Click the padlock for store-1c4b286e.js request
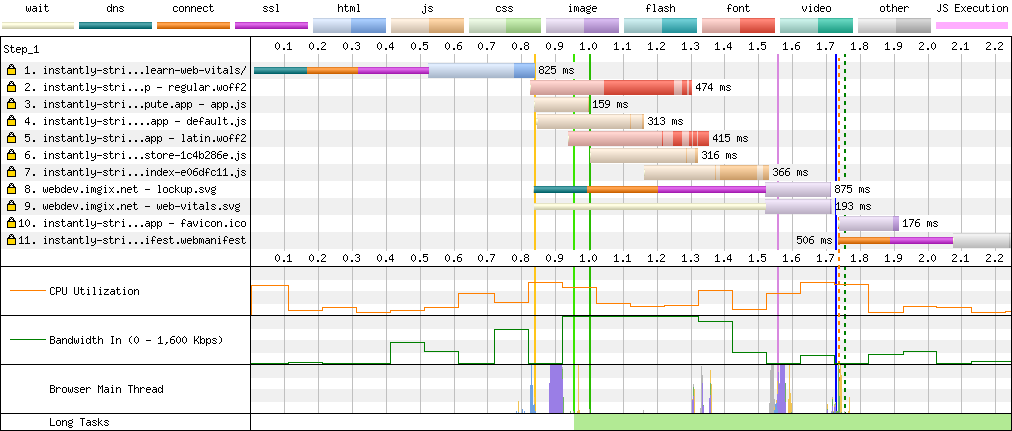 point(11,155)
